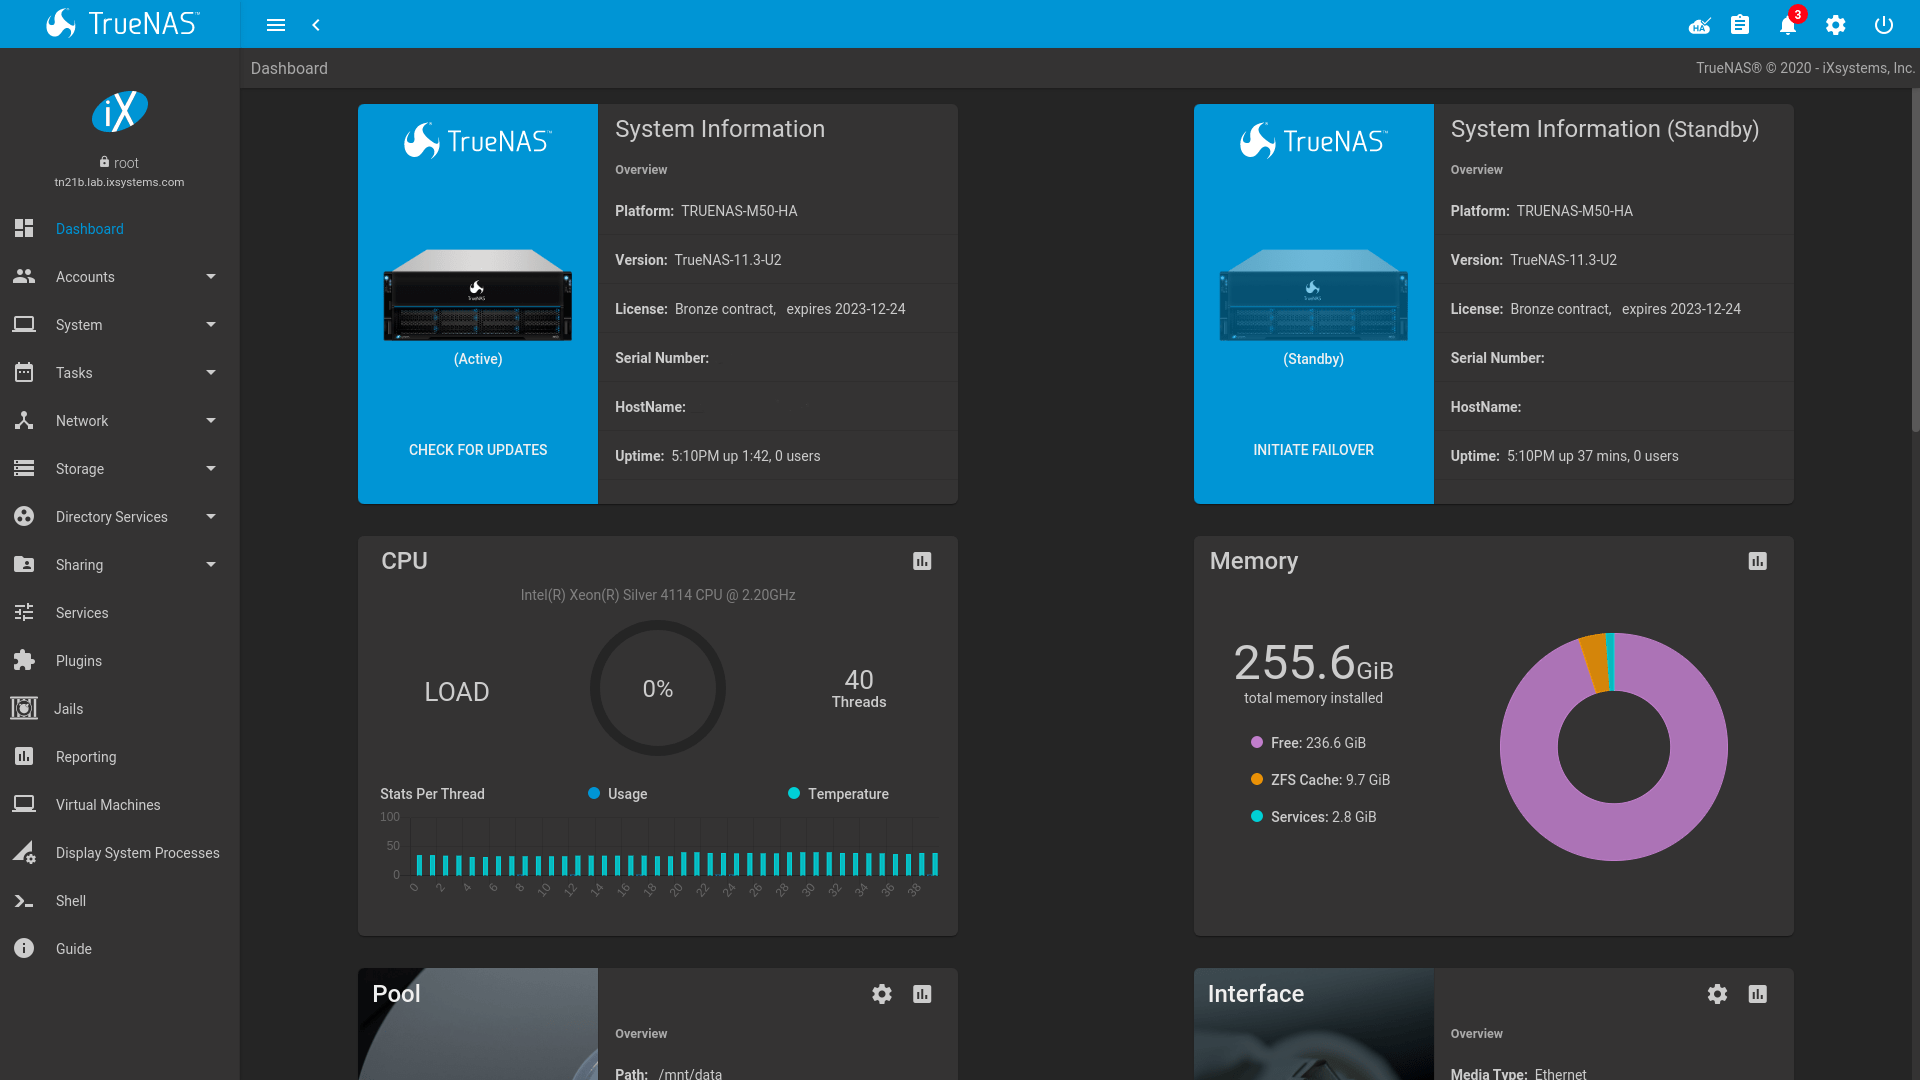Click the CHECK FOR UPDATES button
1920x1080 pixels.
click(477, 449)
